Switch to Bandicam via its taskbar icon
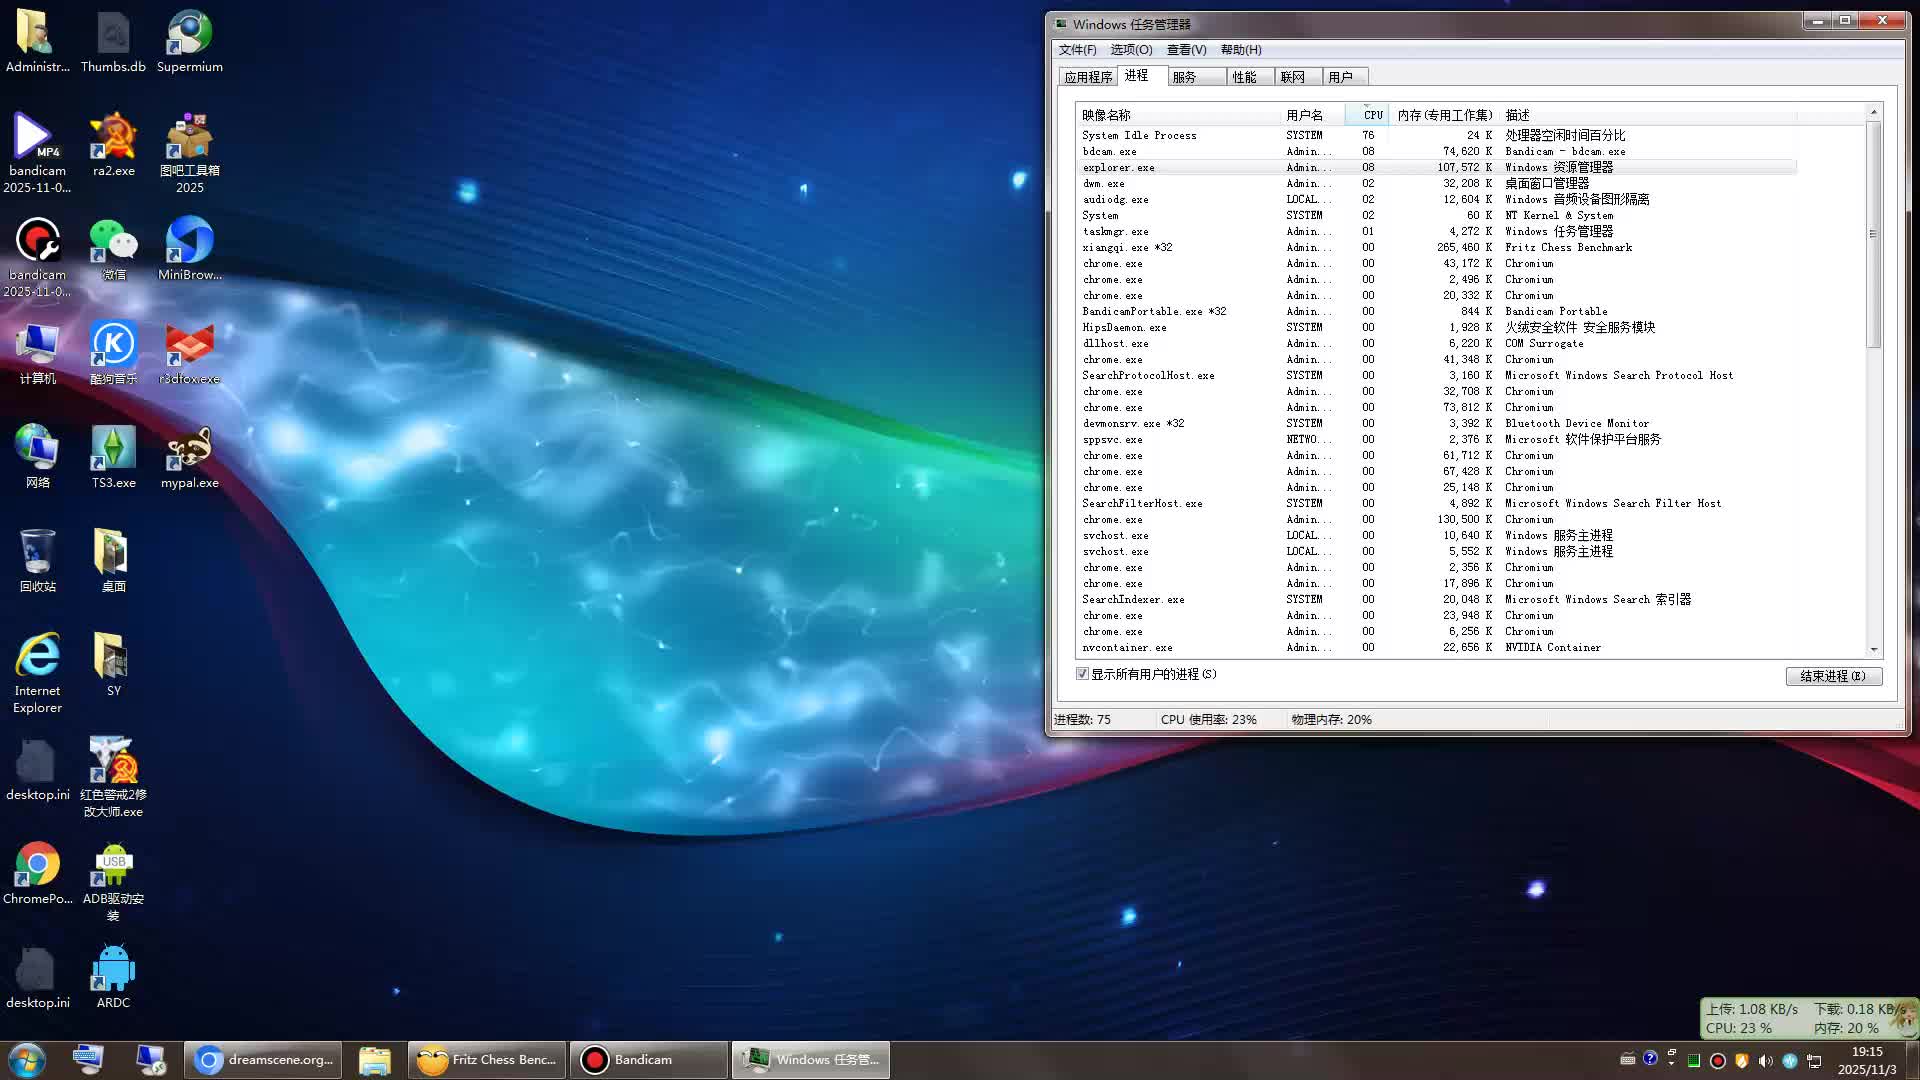Viewport: 1920px width, 1080px height. click(647, 1059)
